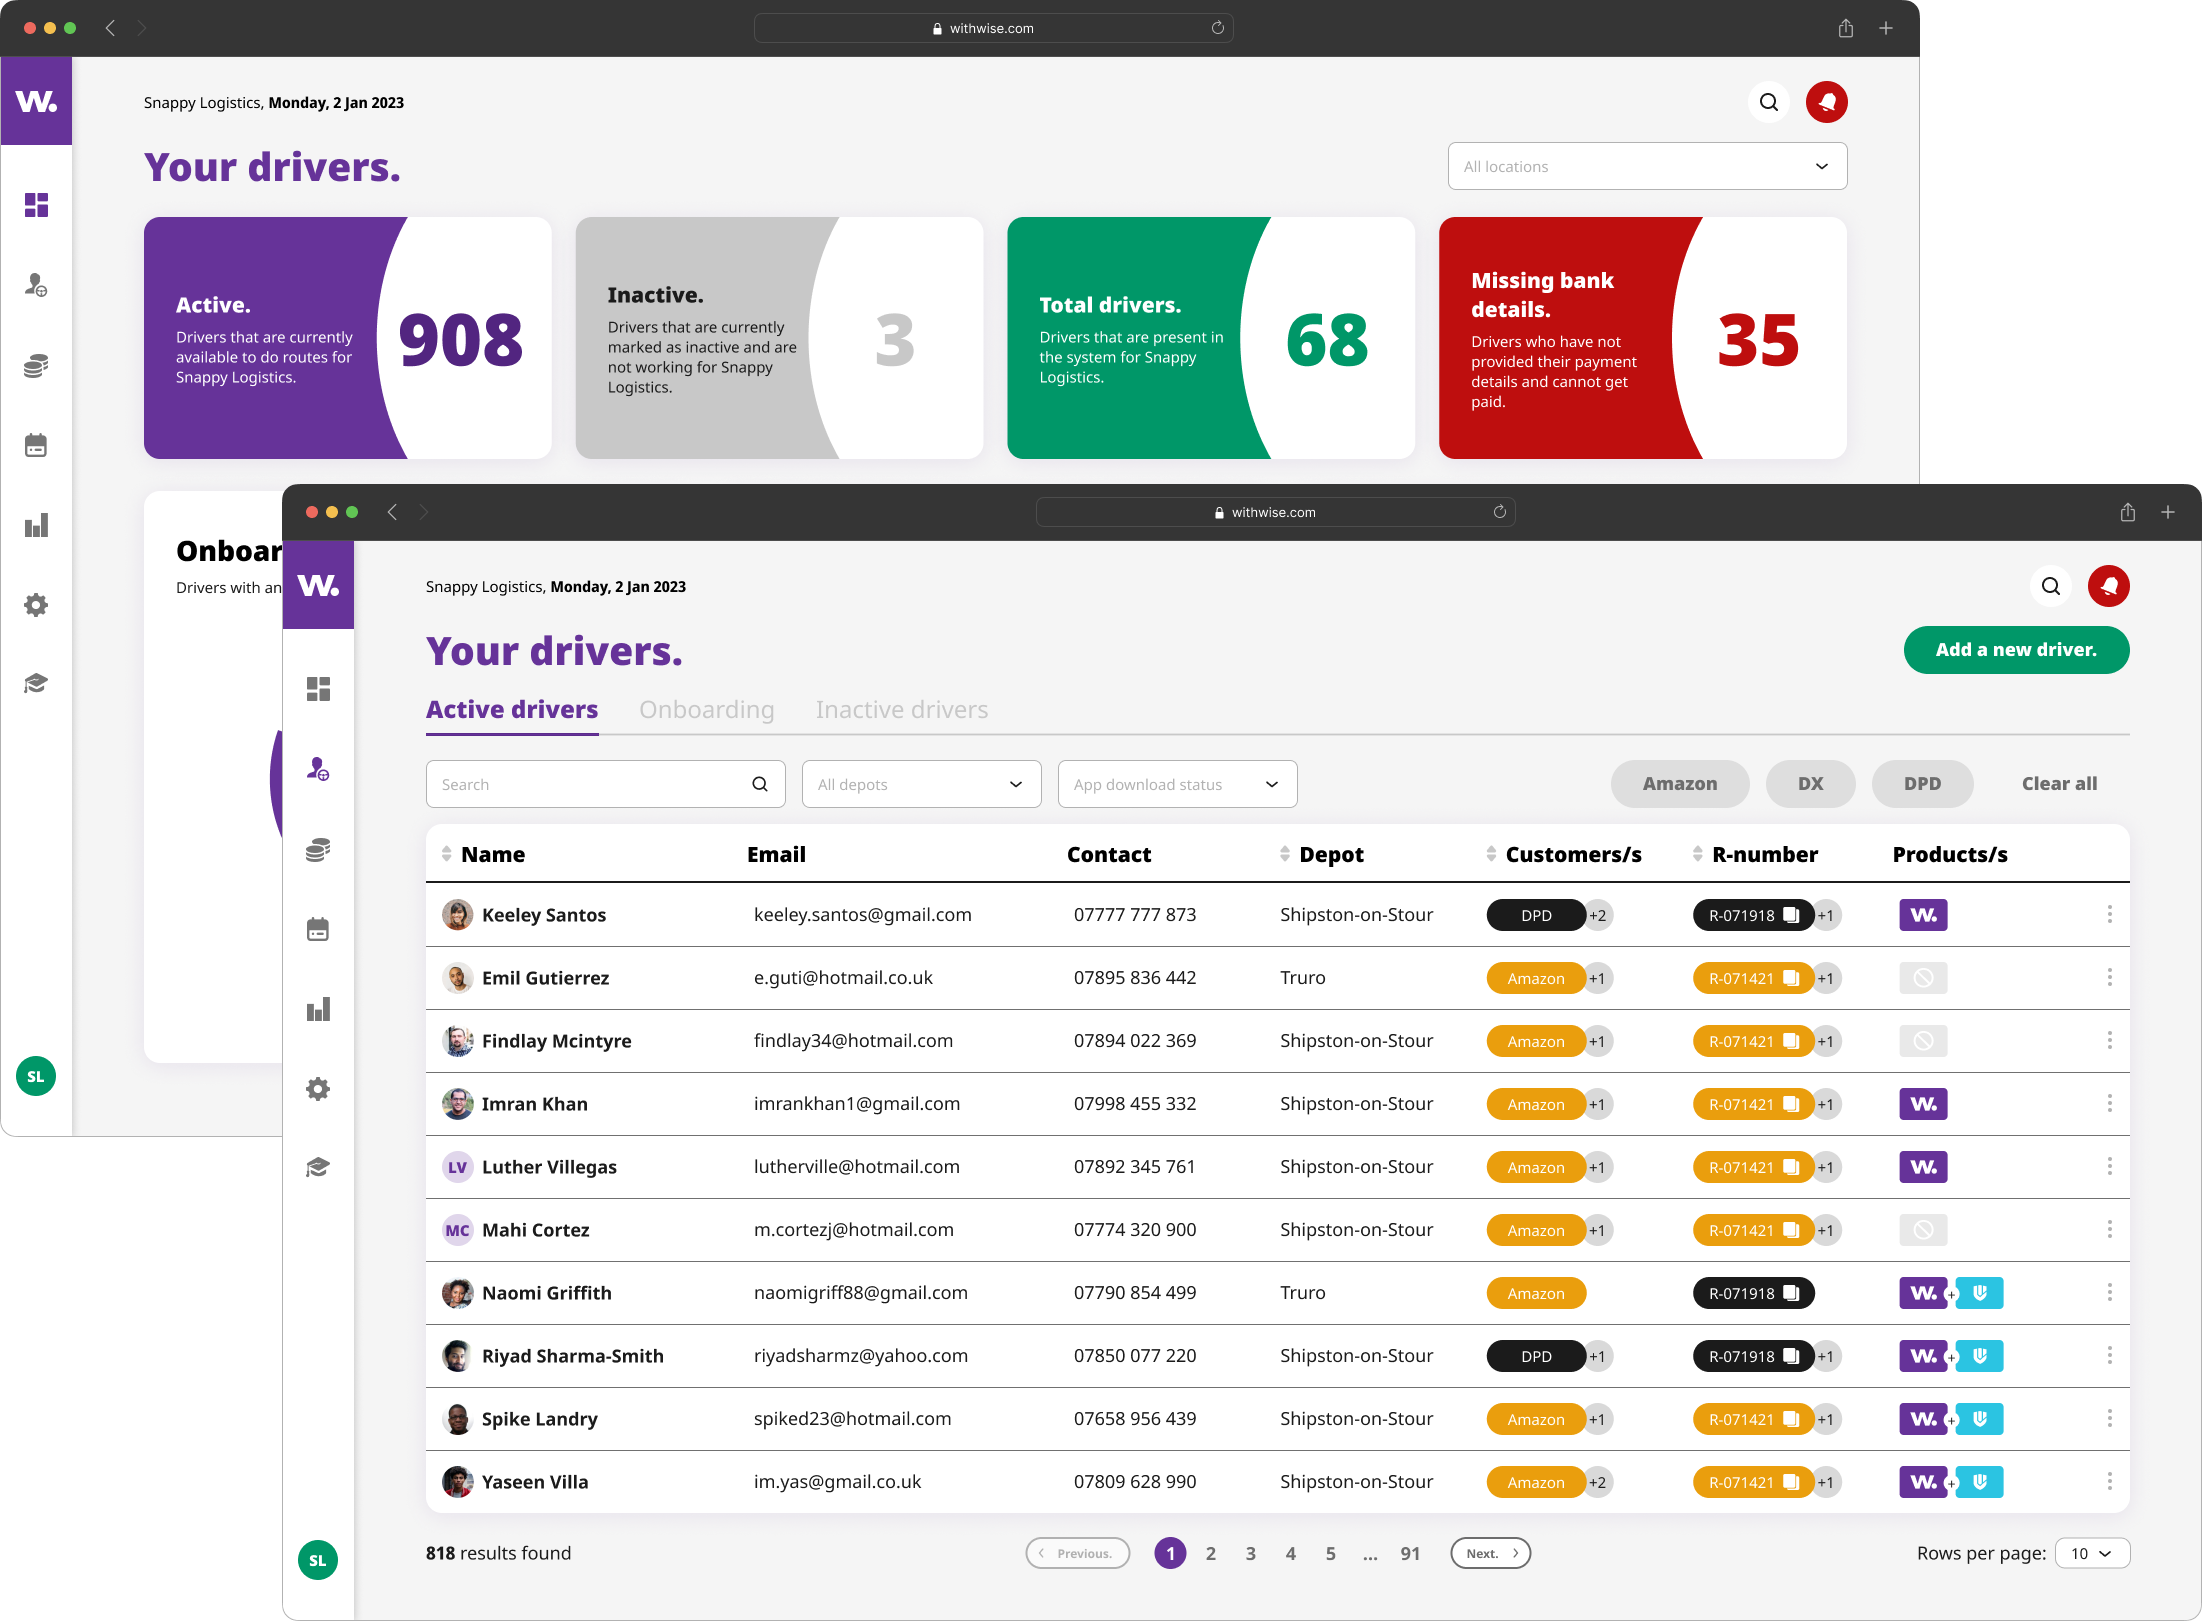This screenshot has width=2202, height=1621.
Task: Copy Keeley Santos's R-071918 number
Action: 1791,914
